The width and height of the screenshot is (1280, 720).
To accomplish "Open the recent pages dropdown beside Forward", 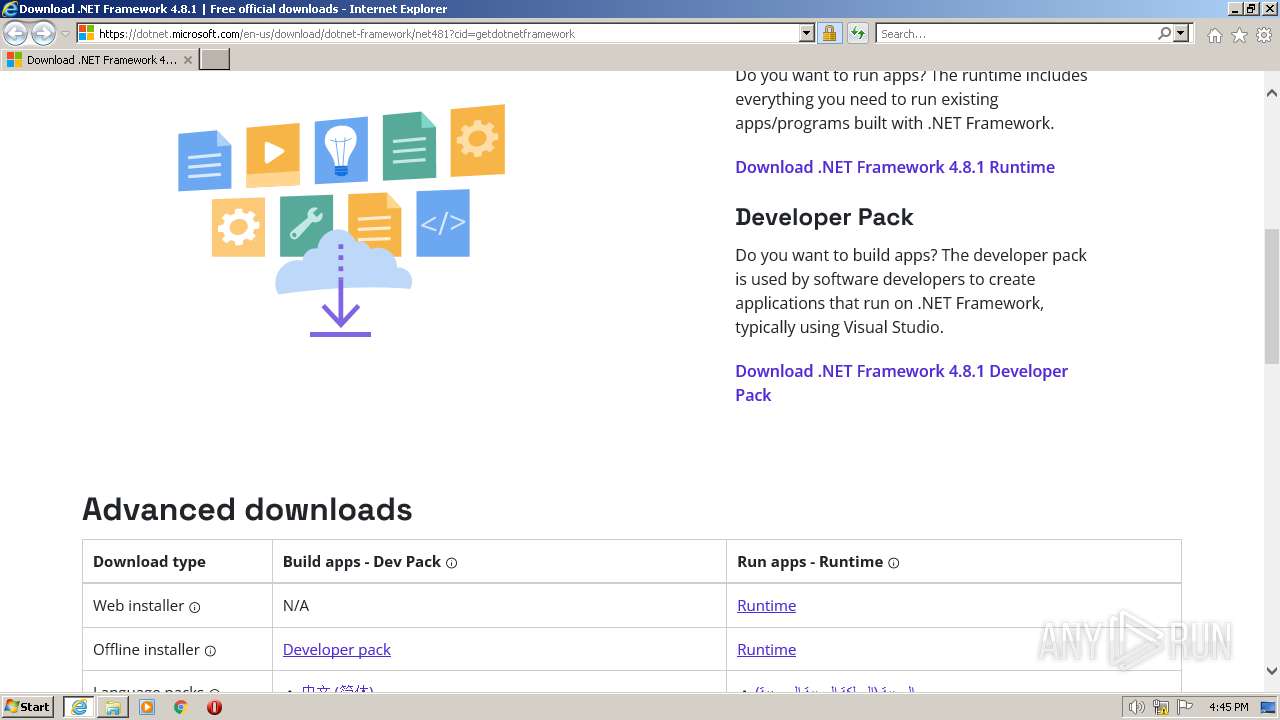I will (65, 34).
